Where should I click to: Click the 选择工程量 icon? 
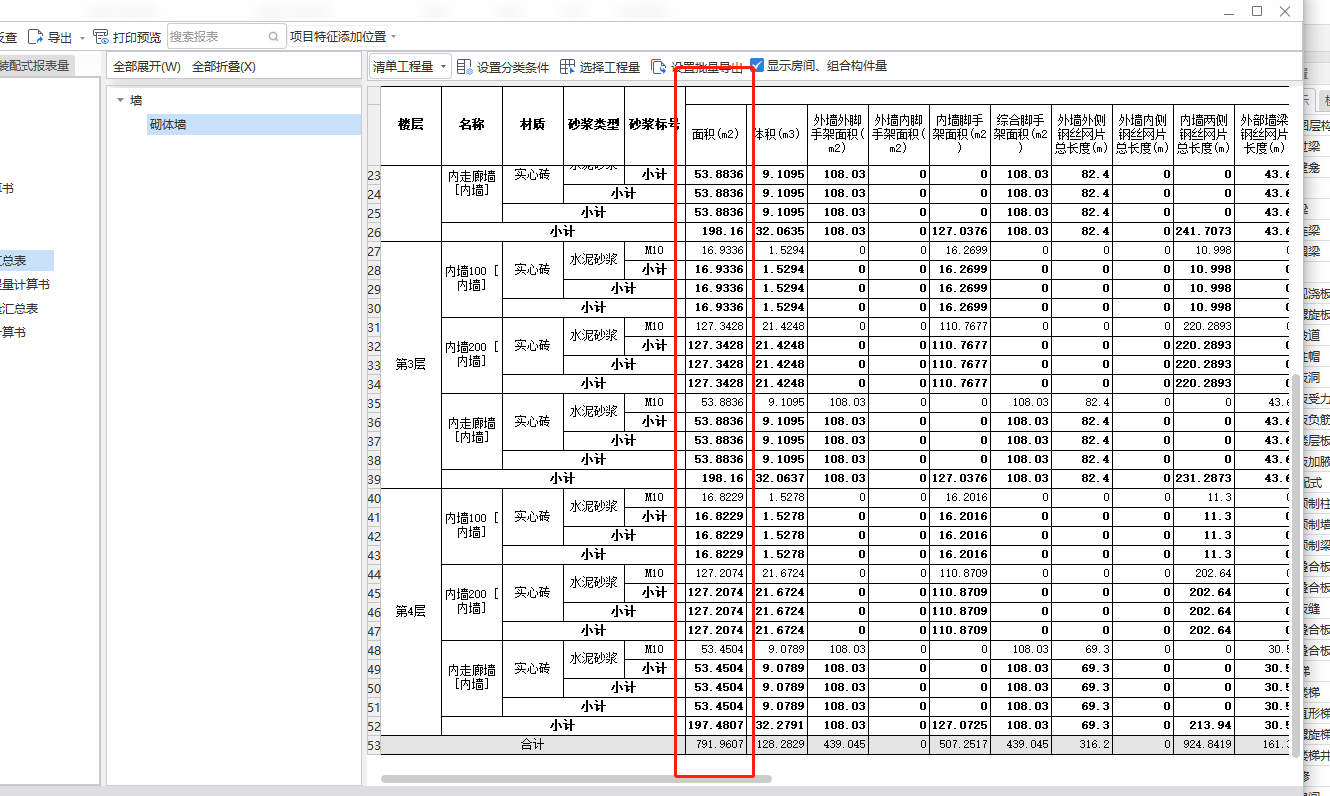tap(567, 67)
